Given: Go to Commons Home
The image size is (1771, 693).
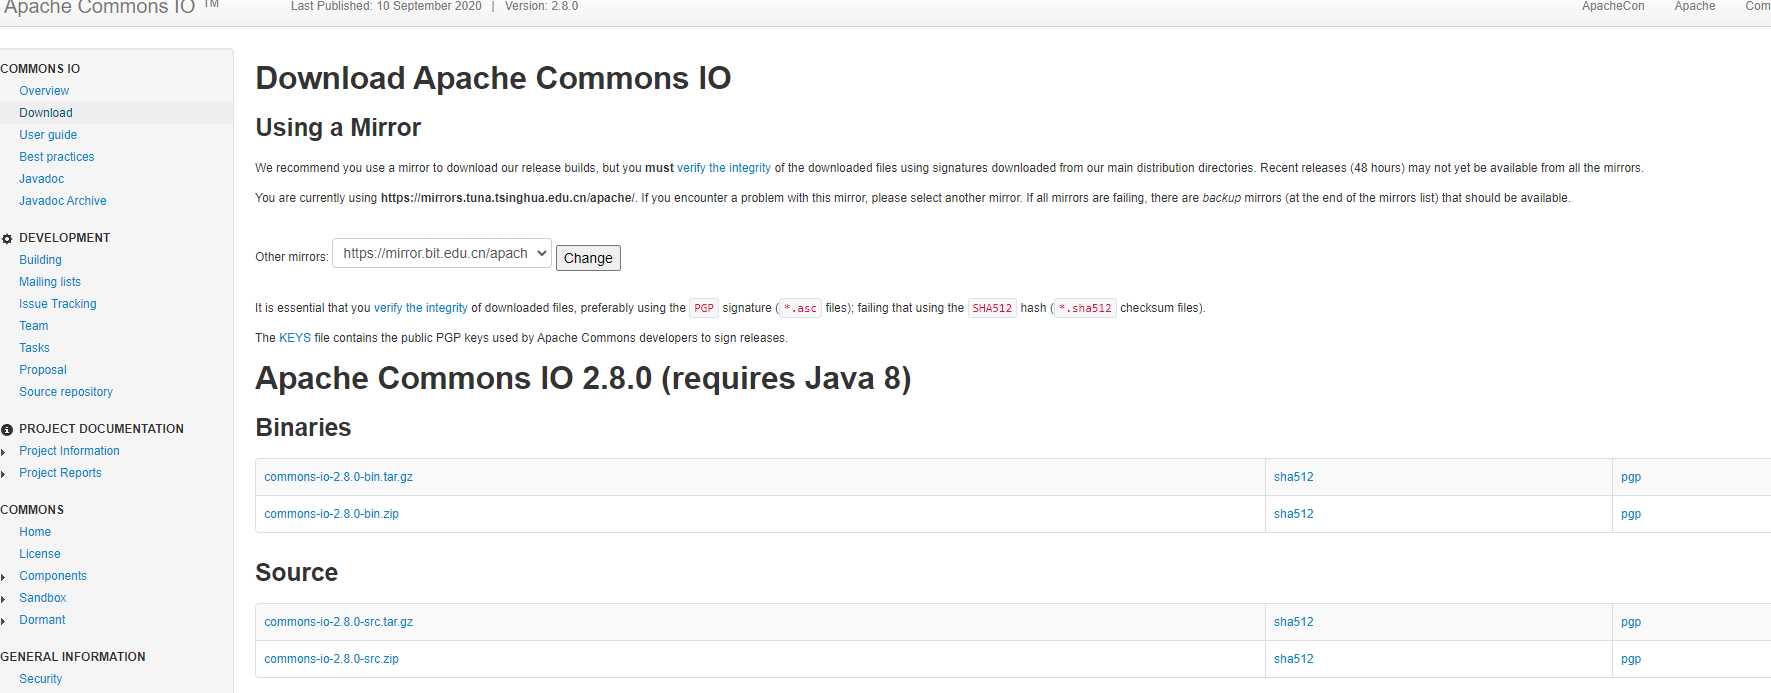Looking at the screenshot, I should 35,532.
